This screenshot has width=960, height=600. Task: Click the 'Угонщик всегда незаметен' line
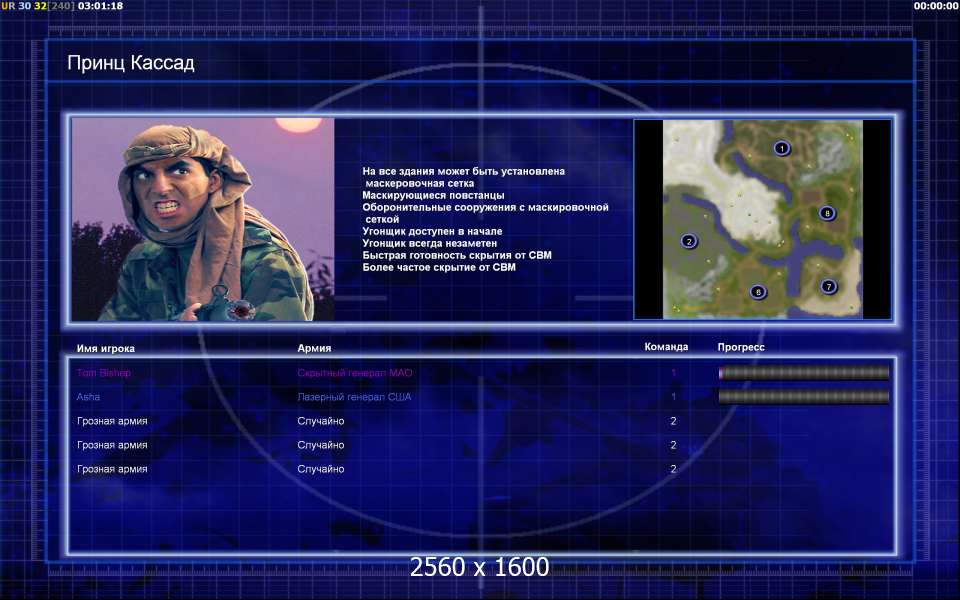tap(430, 243)
